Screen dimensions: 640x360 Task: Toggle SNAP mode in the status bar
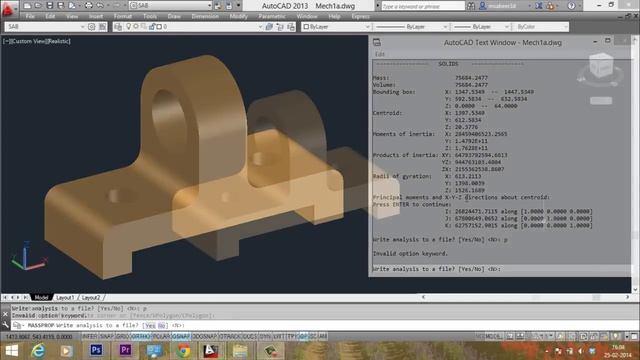click(x=107, y=337)
